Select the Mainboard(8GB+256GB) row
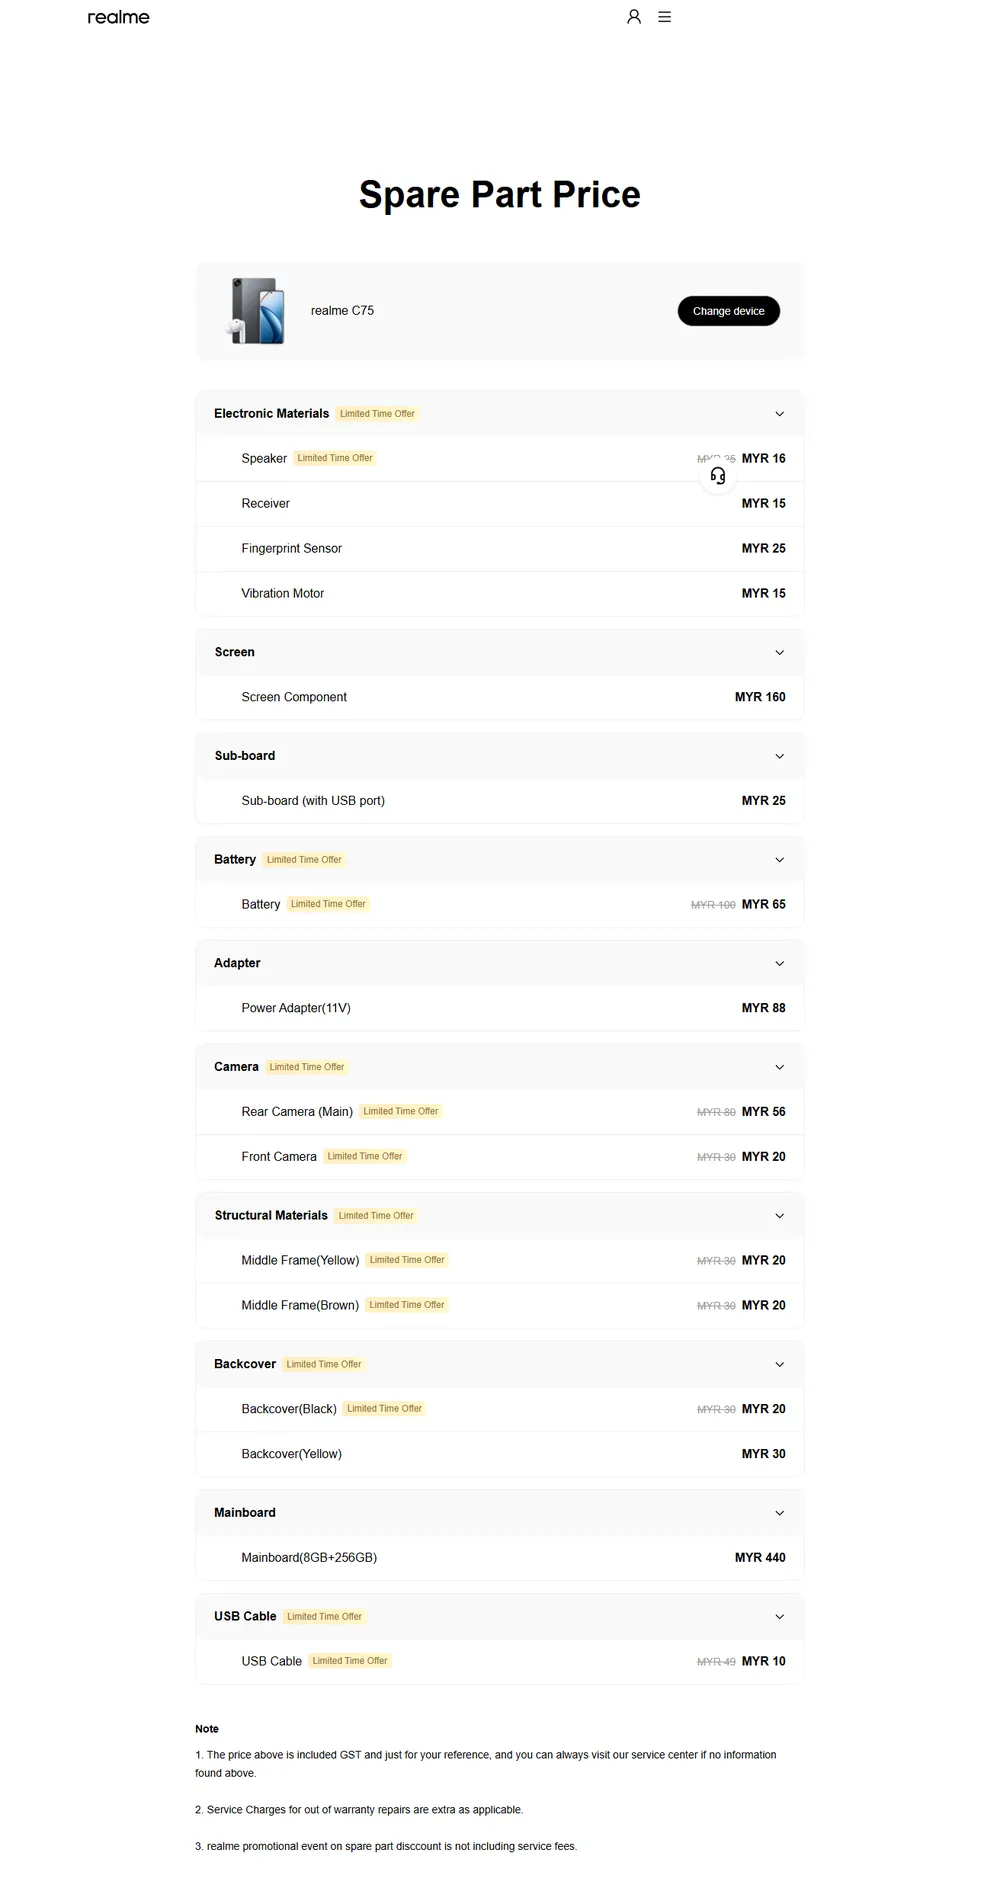Viewport: 1000px width, 1901px height. pyautogui.click(x=500, y=1558)
